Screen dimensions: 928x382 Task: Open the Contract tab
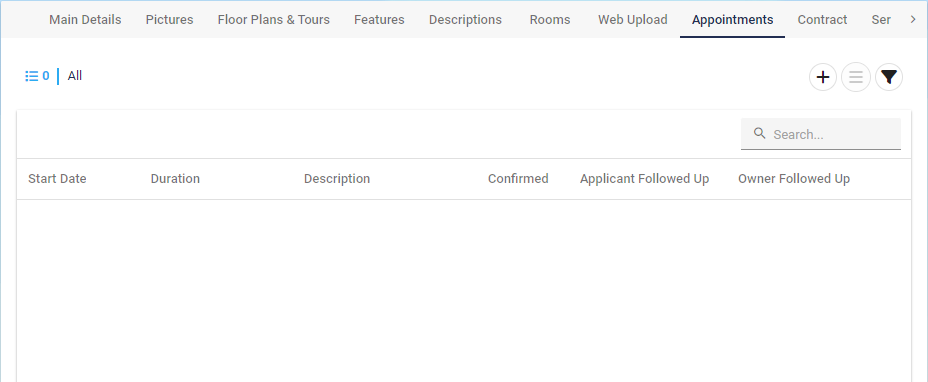click(x=823, y=20)
